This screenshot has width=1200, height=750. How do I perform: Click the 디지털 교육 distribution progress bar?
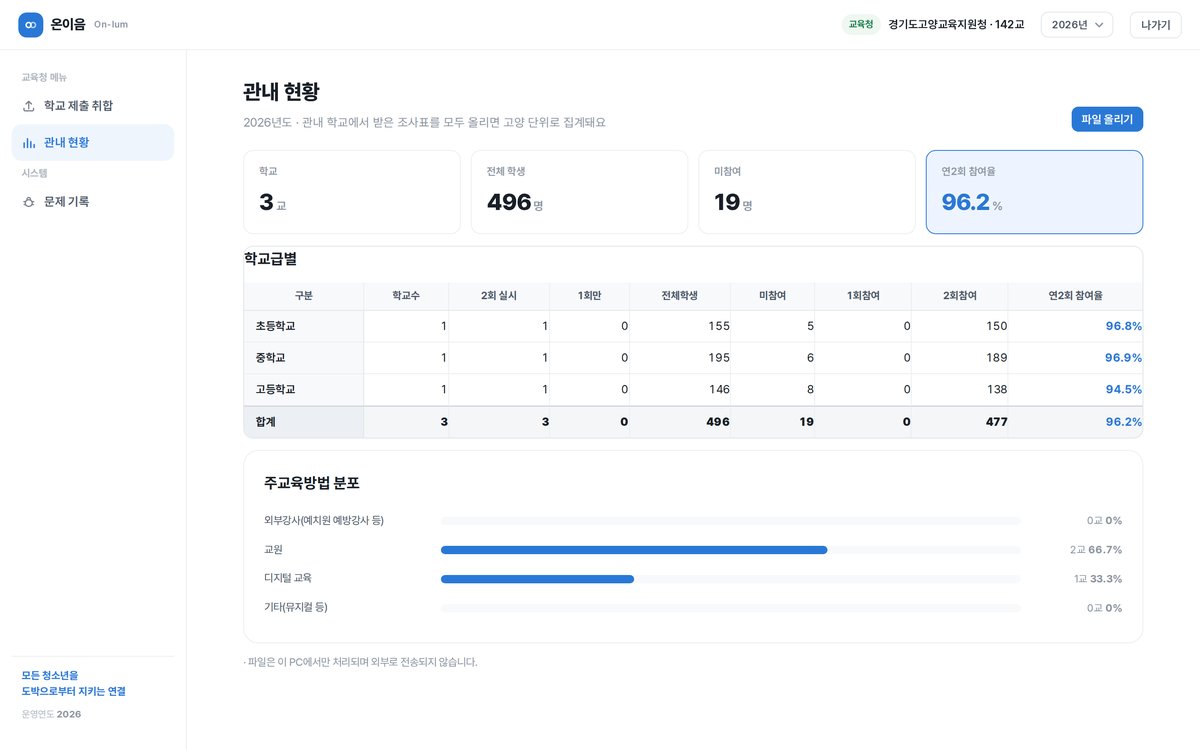(x=731, y=579)
